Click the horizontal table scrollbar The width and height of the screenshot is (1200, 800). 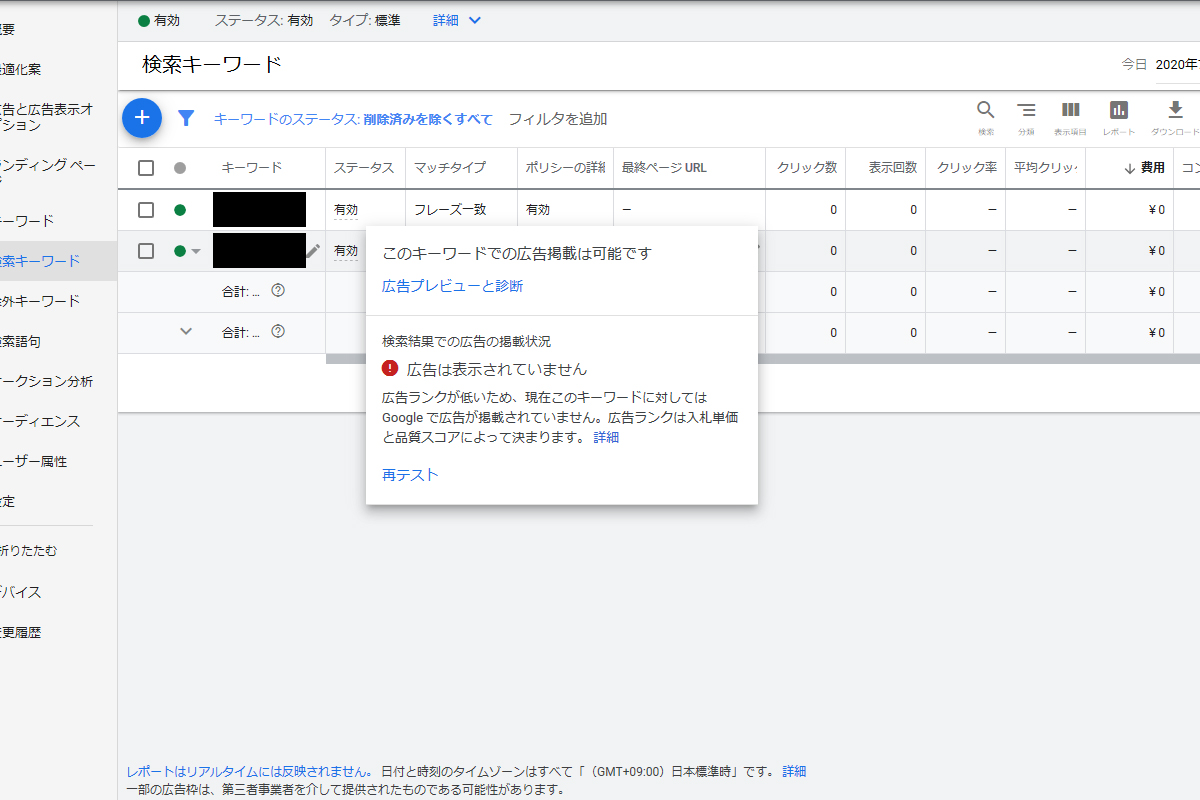coord(763,358)
